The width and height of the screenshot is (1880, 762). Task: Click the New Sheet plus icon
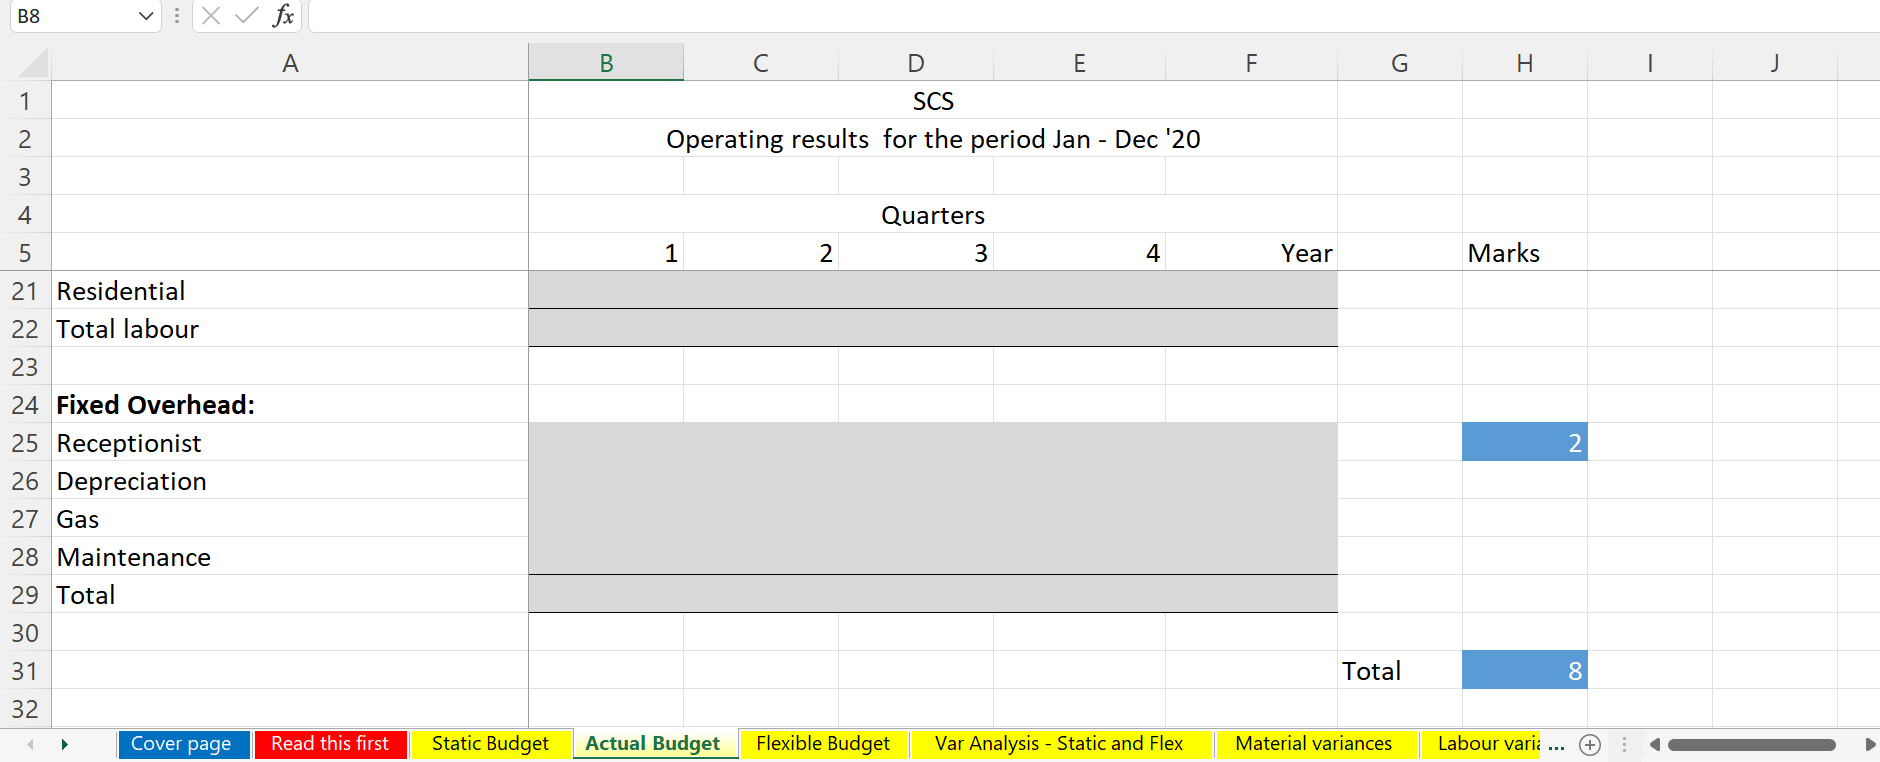point(1590,744)
